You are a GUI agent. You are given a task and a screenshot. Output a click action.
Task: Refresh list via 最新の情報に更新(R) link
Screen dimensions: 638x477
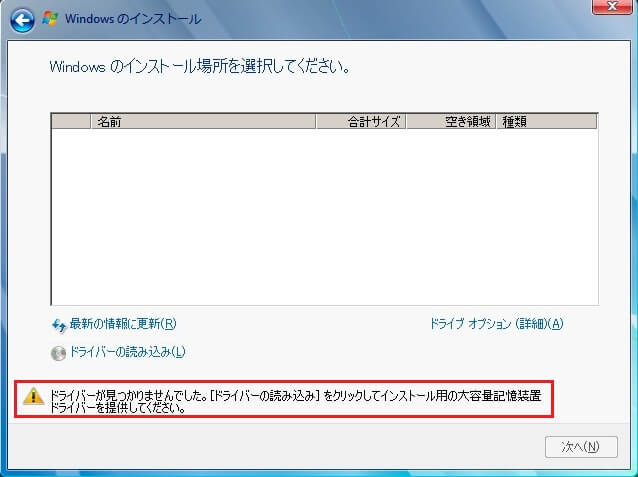pos(123,324)
